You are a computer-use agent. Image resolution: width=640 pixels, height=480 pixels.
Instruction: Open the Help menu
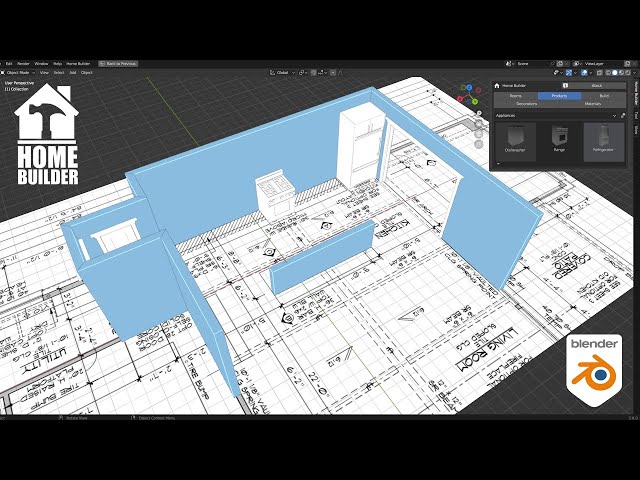click(x=58, y=64)
